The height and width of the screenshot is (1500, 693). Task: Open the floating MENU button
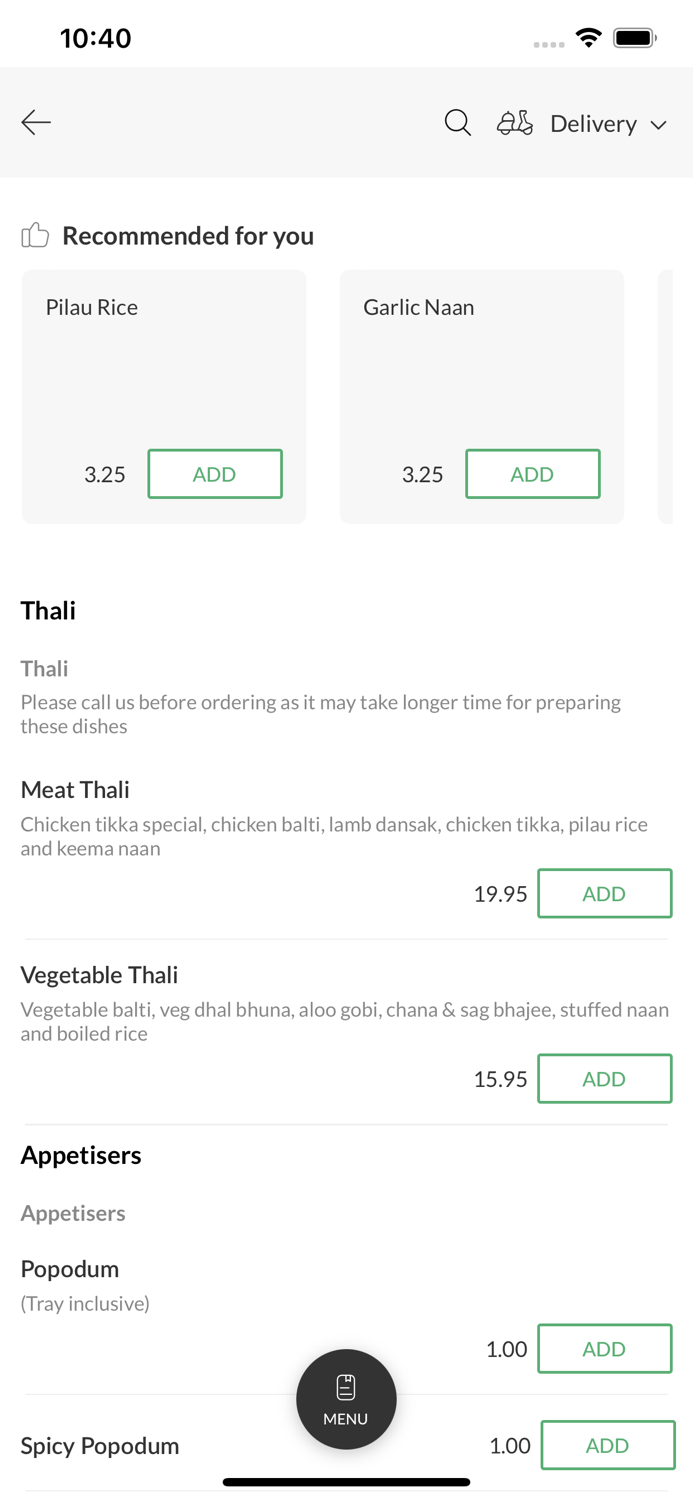coord(346,1397)
